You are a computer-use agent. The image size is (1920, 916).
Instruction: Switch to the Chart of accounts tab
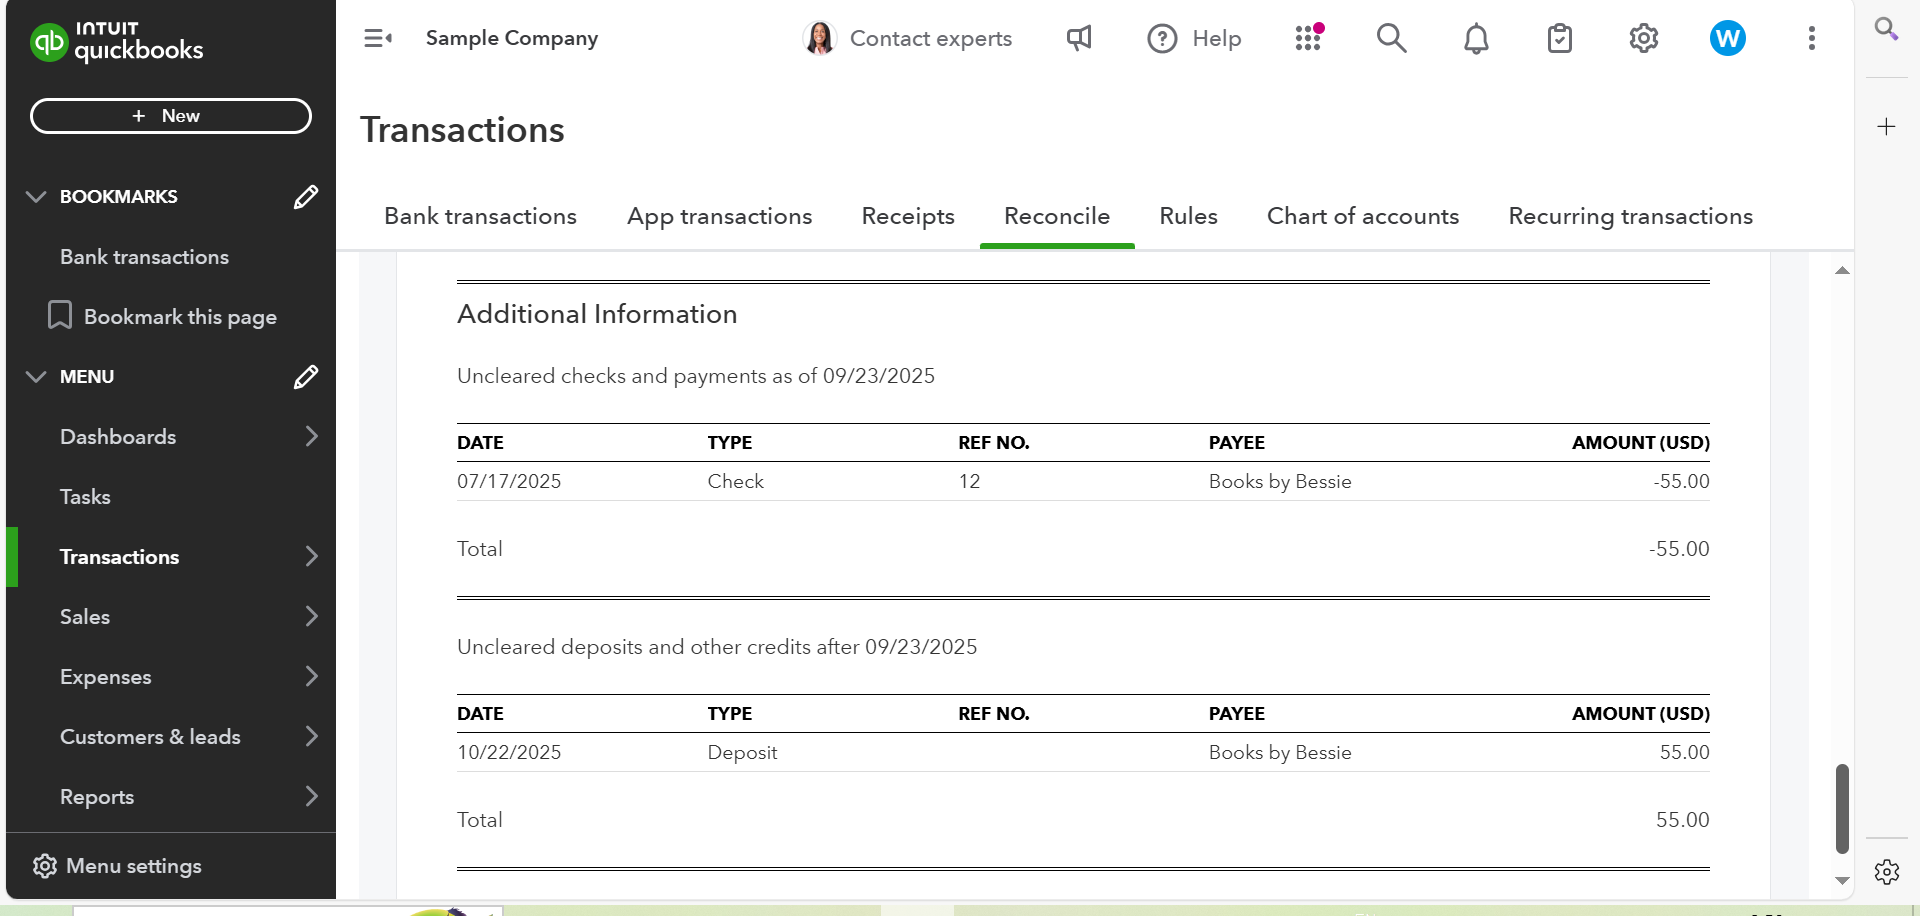1362,216
